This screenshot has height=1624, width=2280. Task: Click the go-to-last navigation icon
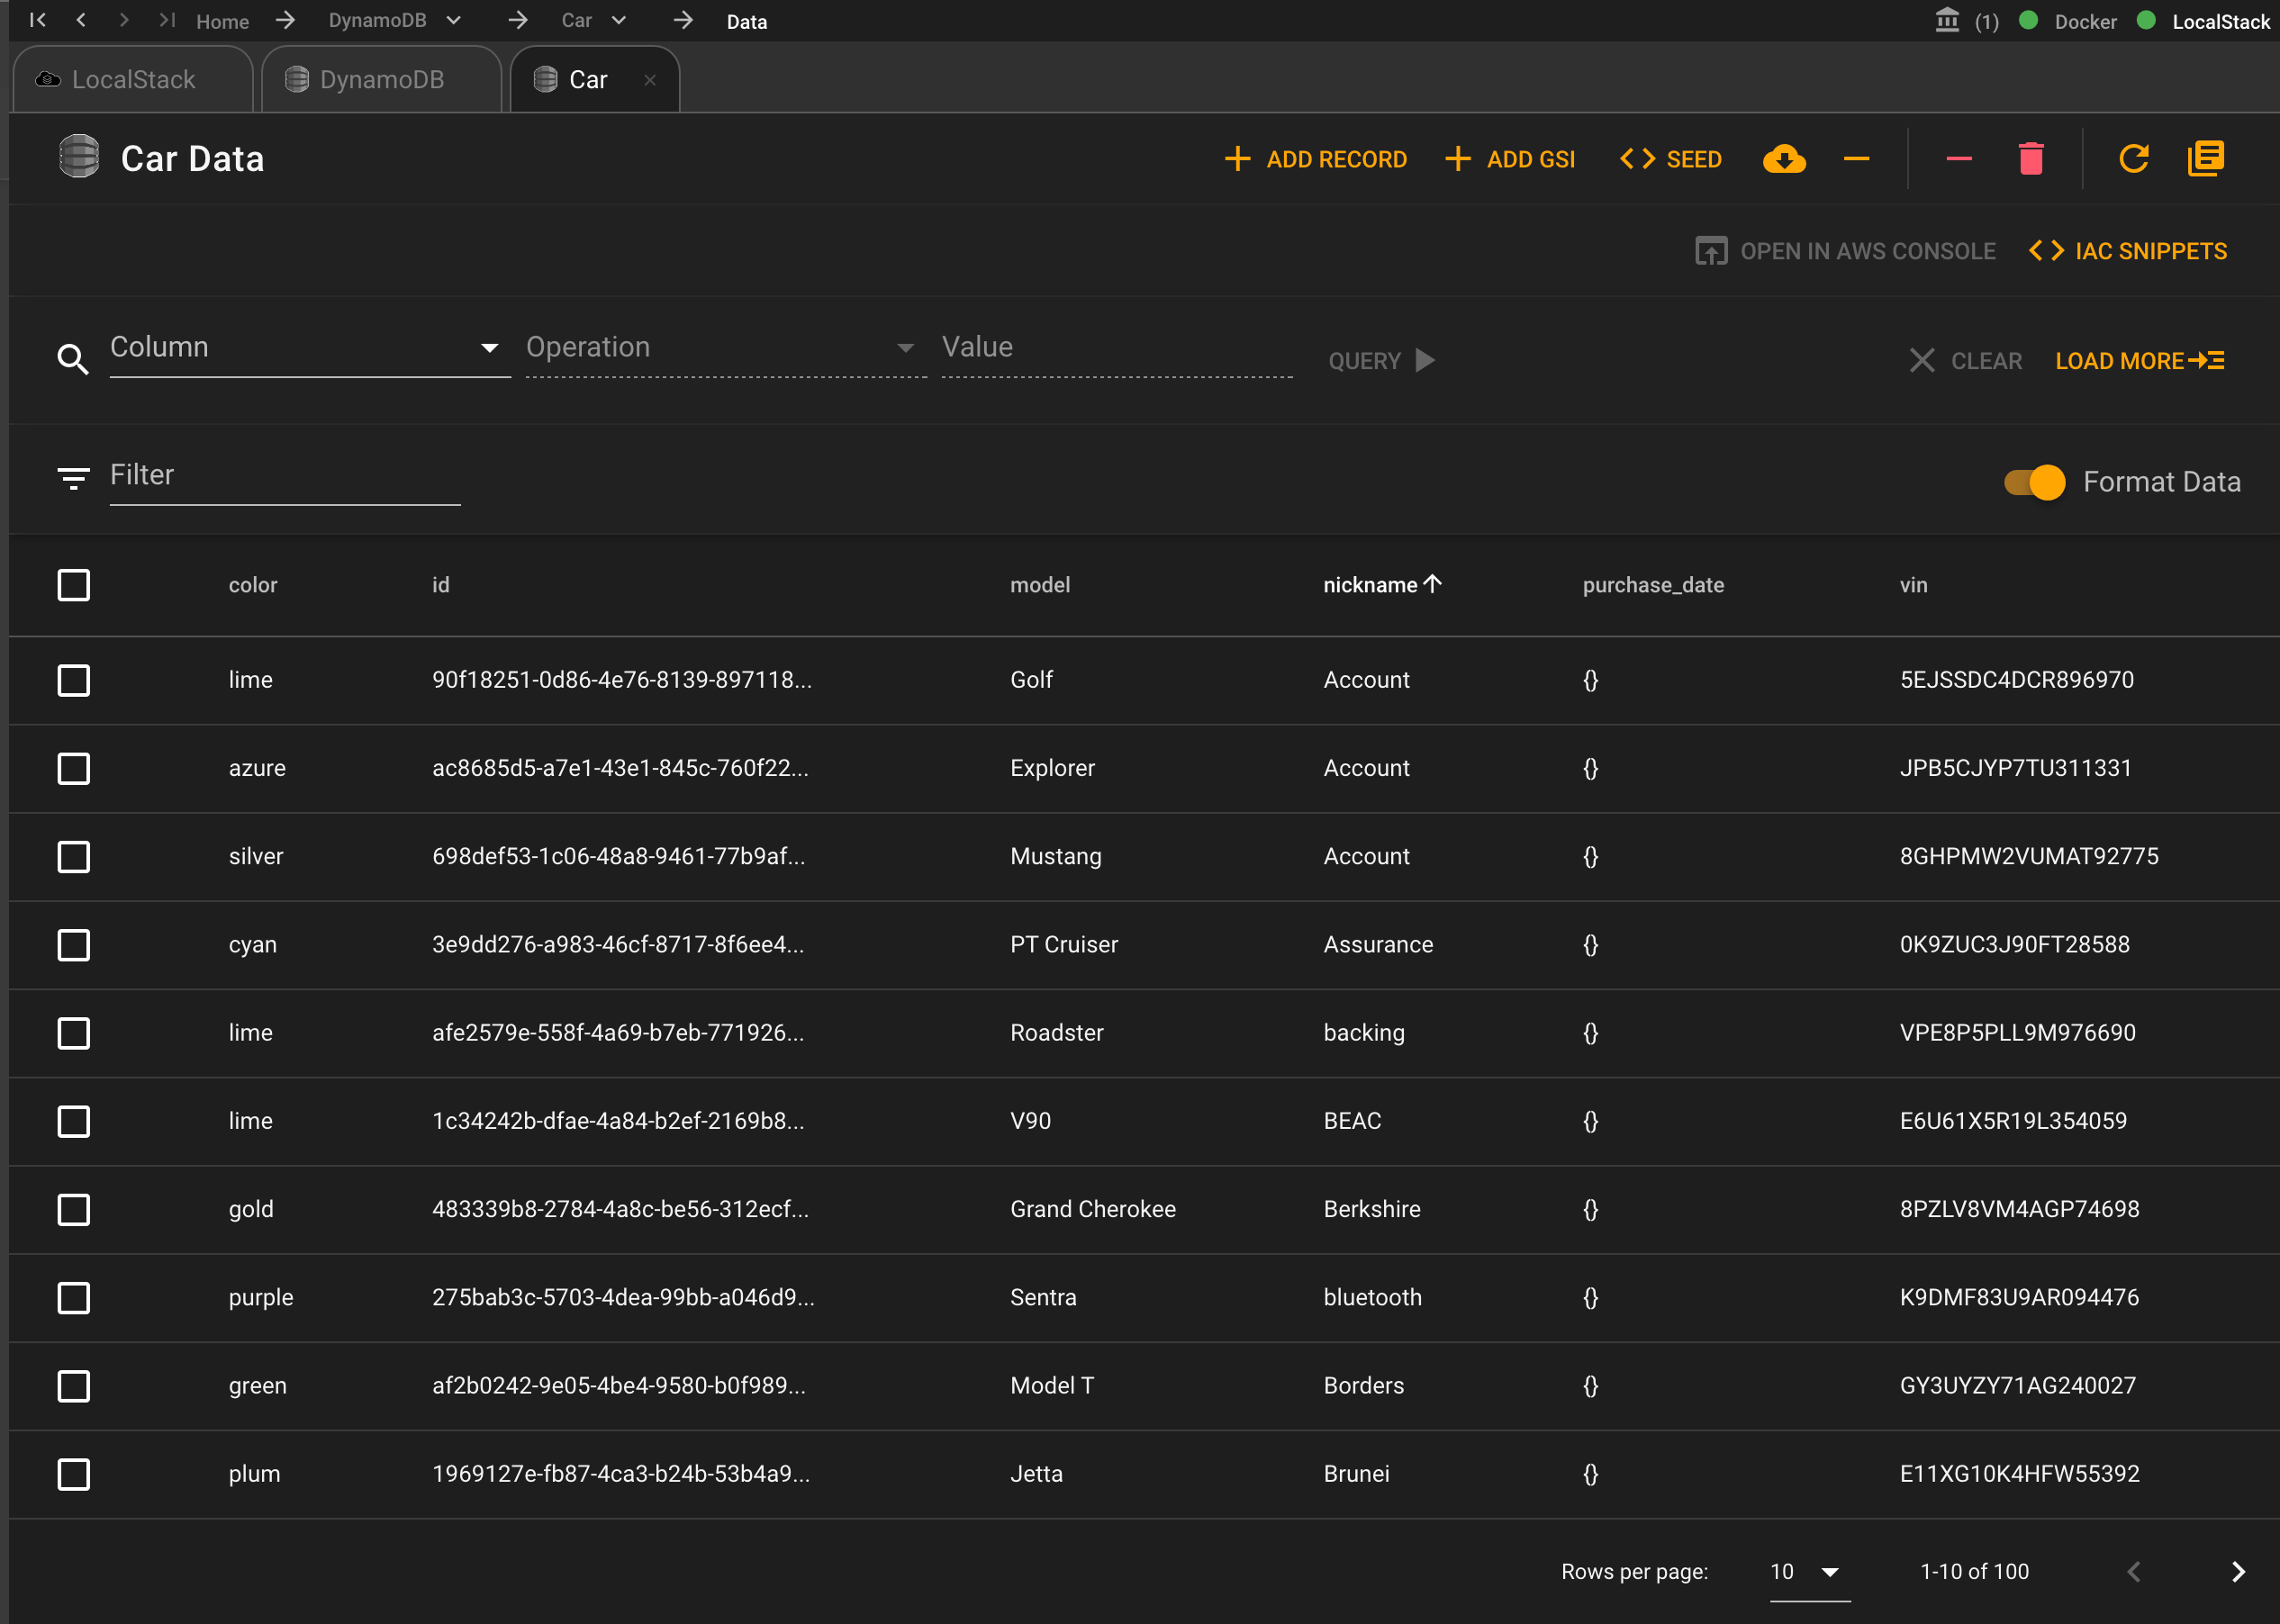(167, 20)
